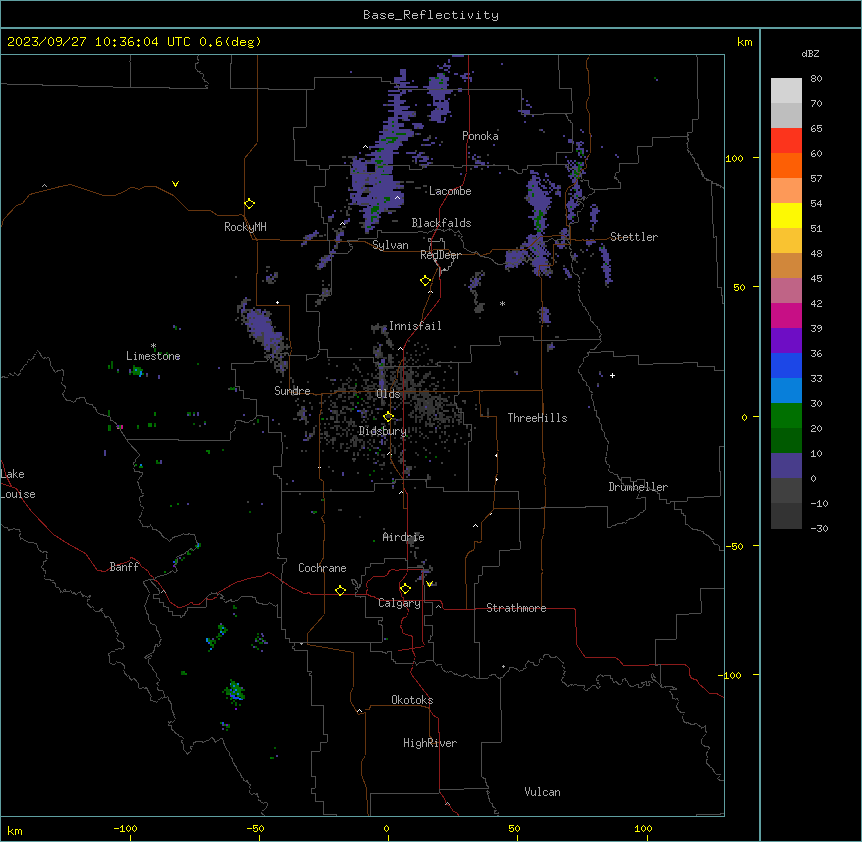Click the HighRiver label
Viewport: 862px width, 842px height.
tap(430, 743)
